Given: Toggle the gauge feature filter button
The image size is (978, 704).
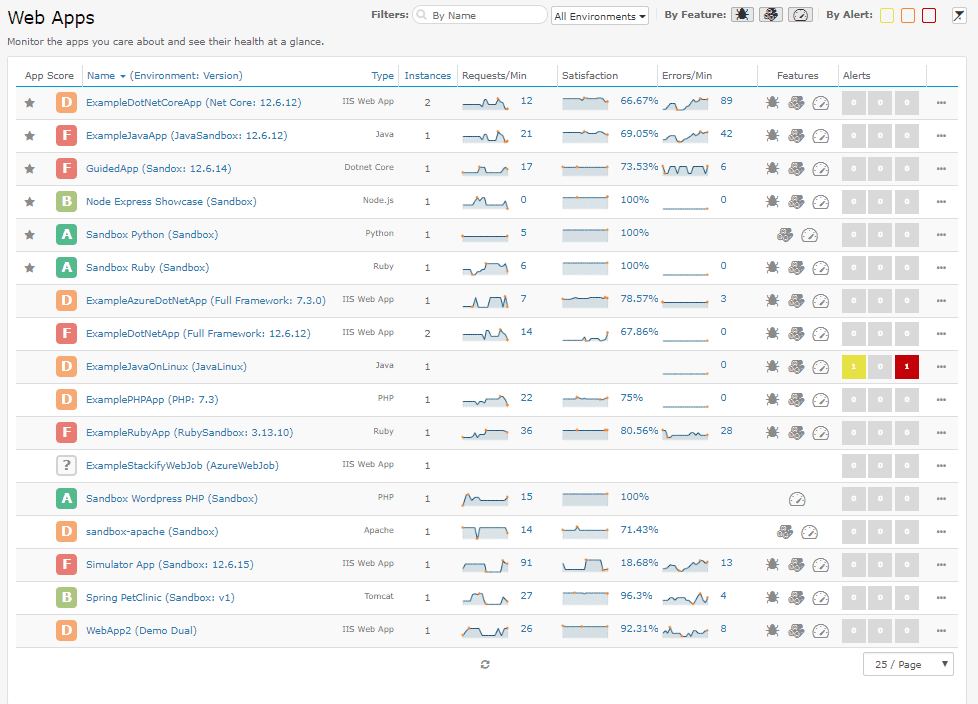Looking at the screenshot, I should tap(800, 15).
